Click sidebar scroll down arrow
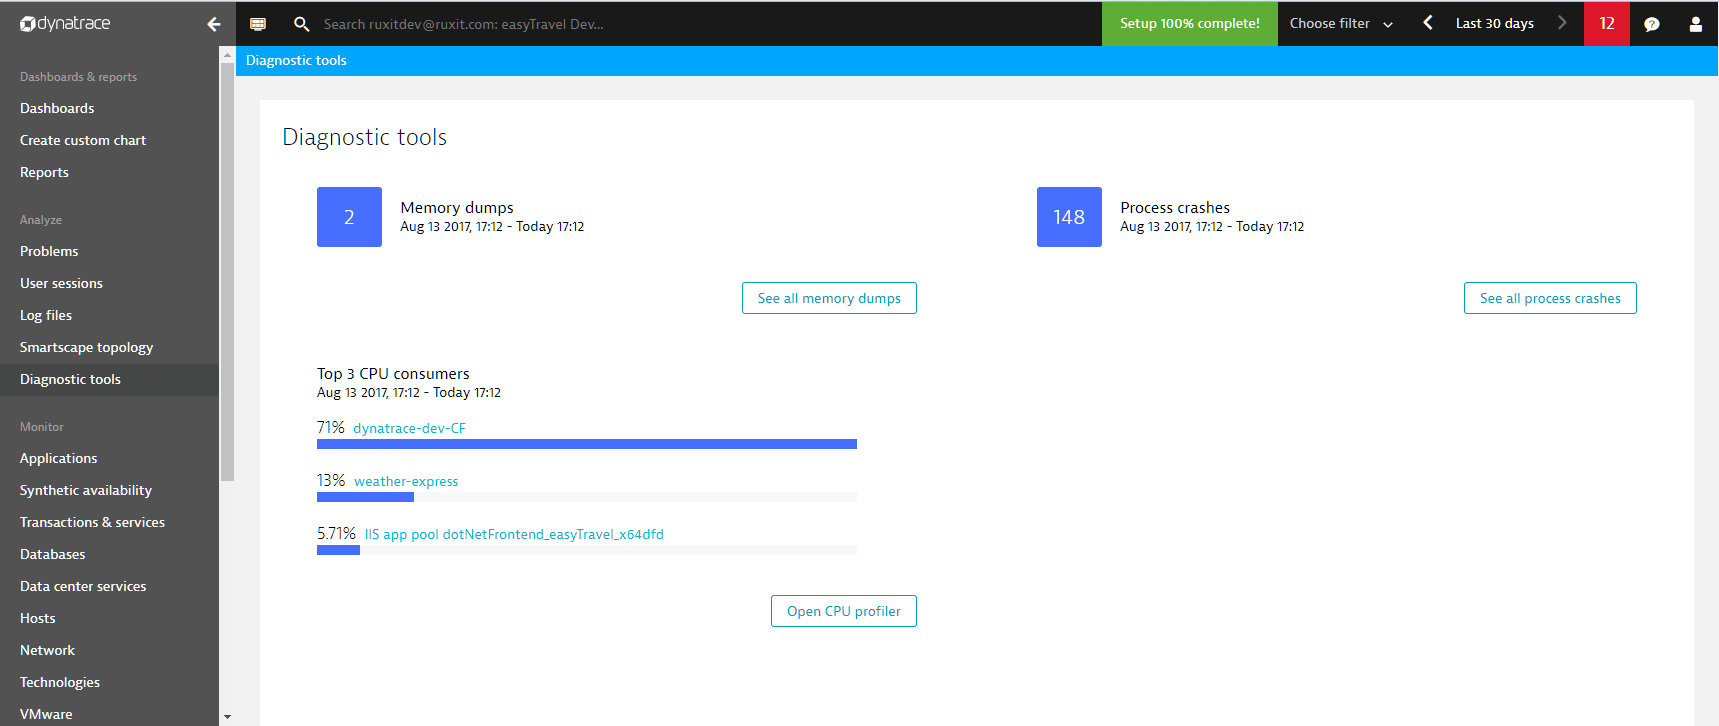This screenshot has height=726, width=1719. coord(227,717)
